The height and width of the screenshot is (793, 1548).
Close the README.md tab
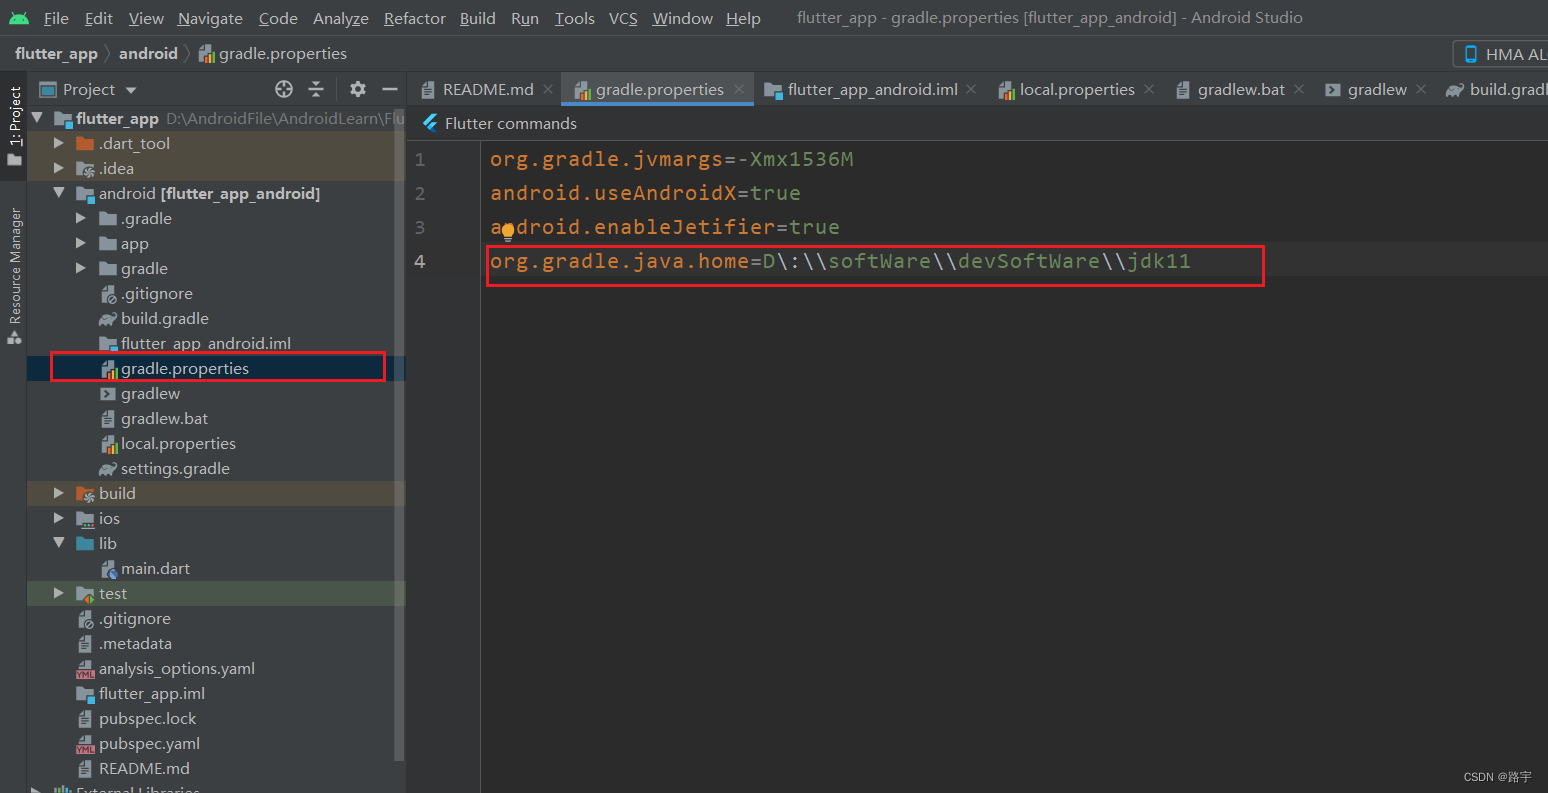(x=548, y=89)
